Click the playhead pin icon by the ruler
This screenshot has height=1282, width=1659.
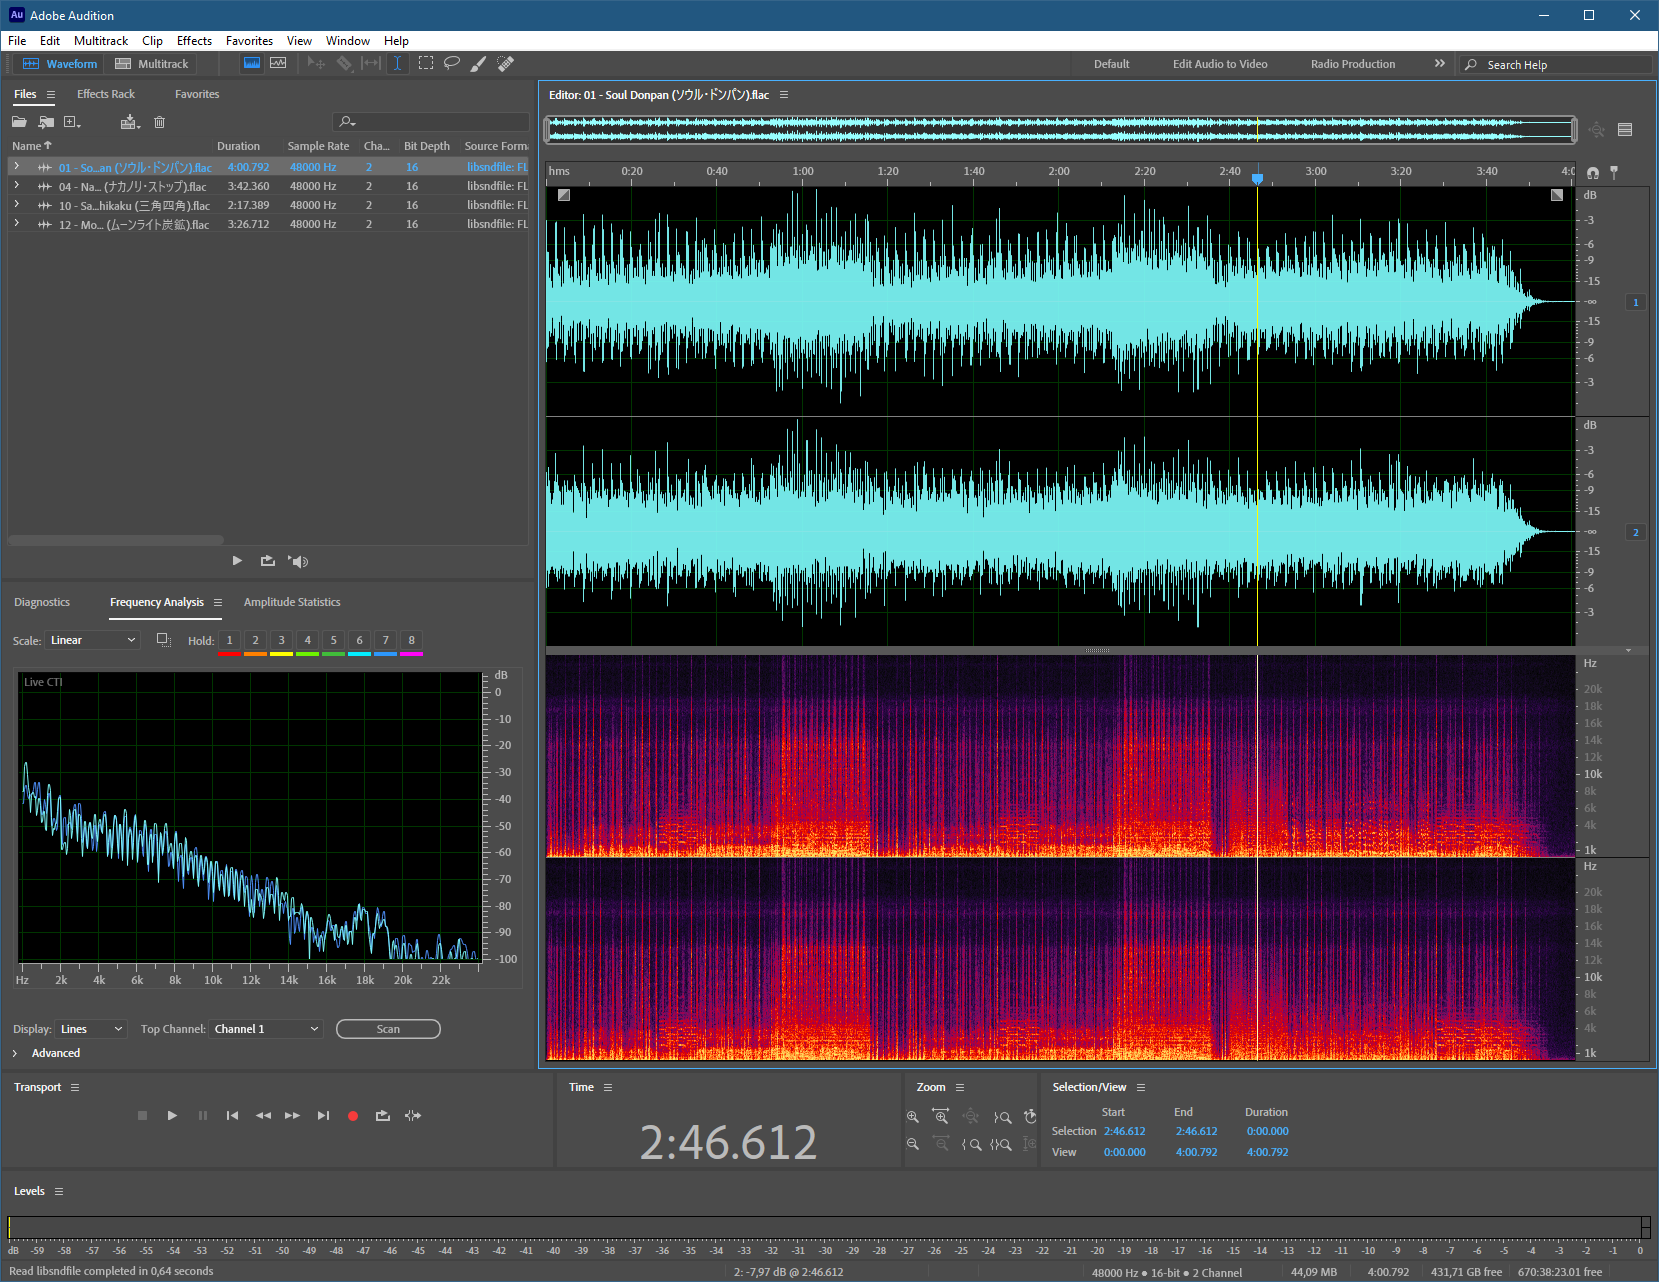click(1614, 173)
